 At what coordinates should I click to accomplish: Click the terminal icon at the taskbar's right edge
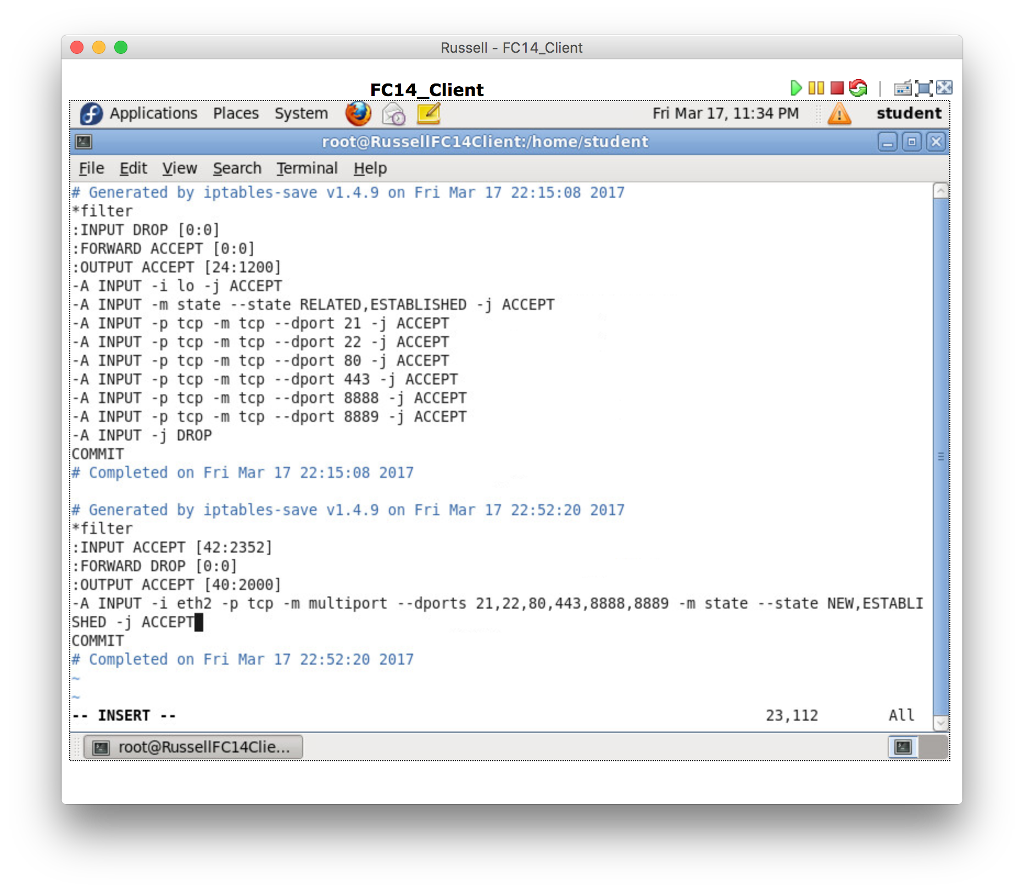click(x=903, y=747)
